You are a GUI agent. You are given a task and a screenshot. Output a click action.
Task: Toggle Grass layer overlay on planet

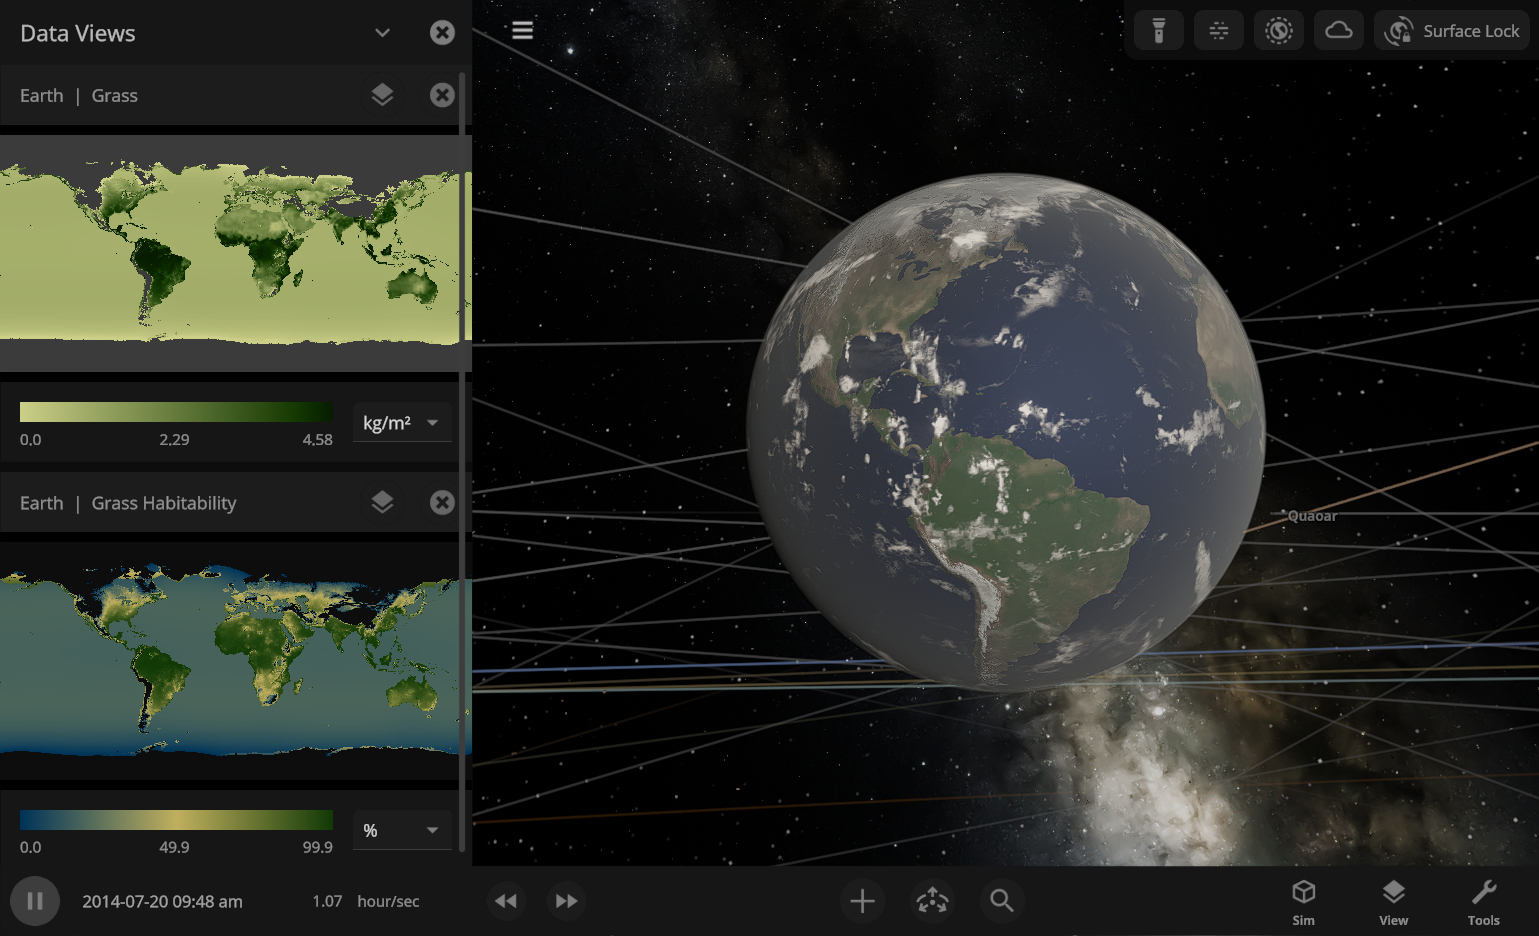382,95
